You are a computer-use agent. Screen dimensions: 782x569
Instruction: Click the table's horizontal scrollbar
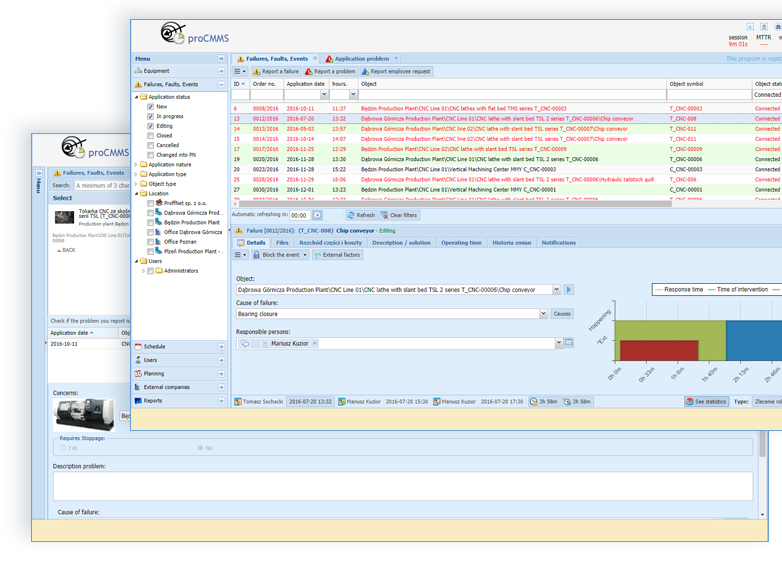click(x=455, y=203)
